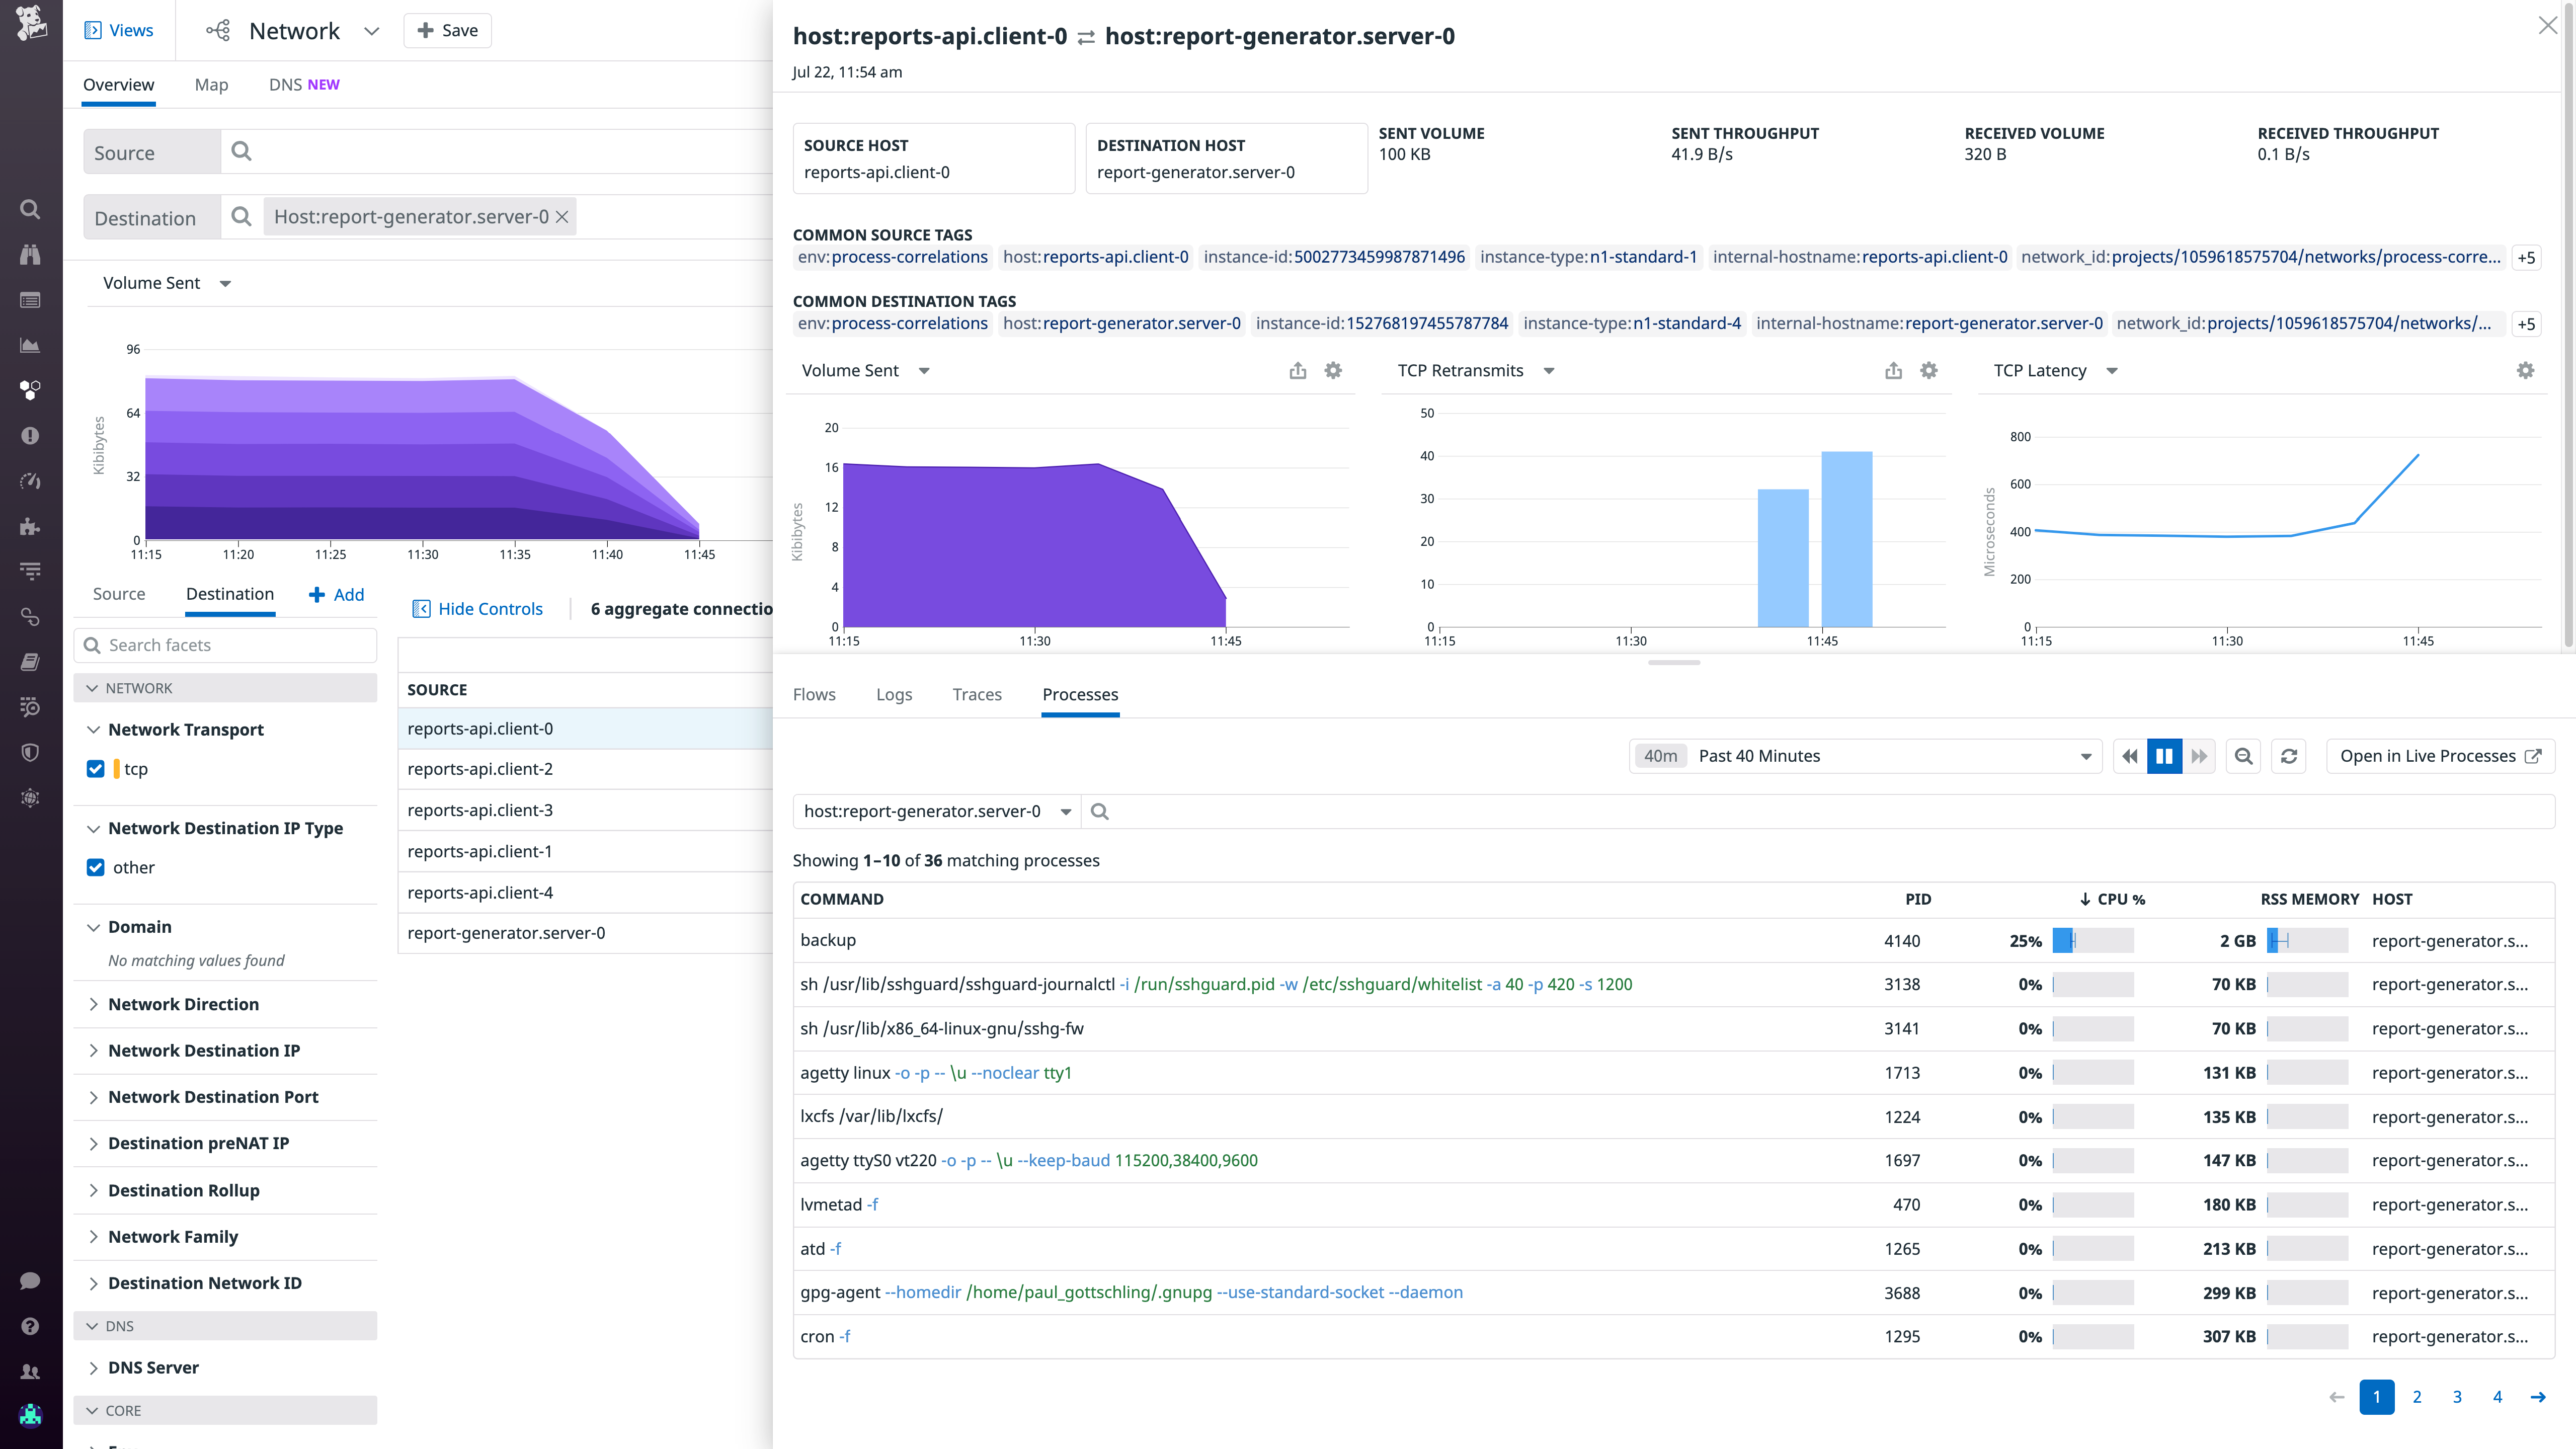Click process table page 3
The width and height of the screenshot is (2576, 1449).
click(x=2457, y=1397)
